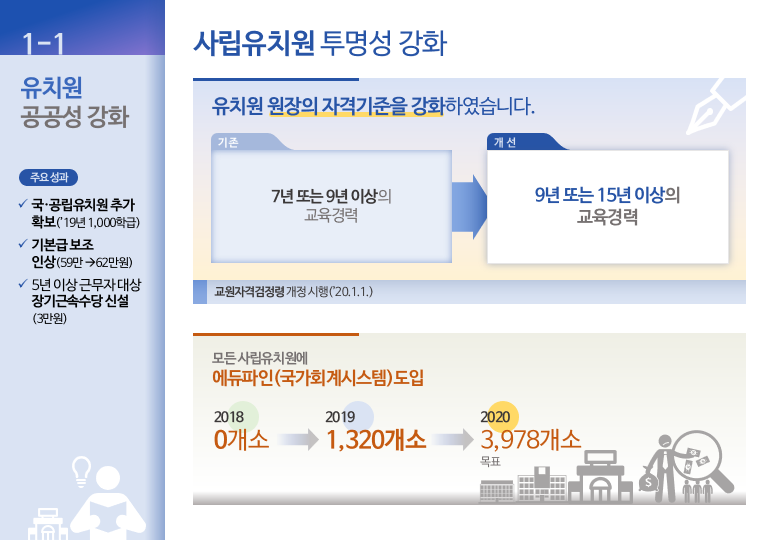This screenshot has height=540, width=779.
Task: Click 유치원 원장의 자격기준을 강화하였습니다 headline
Action: (x=373, y=106)
